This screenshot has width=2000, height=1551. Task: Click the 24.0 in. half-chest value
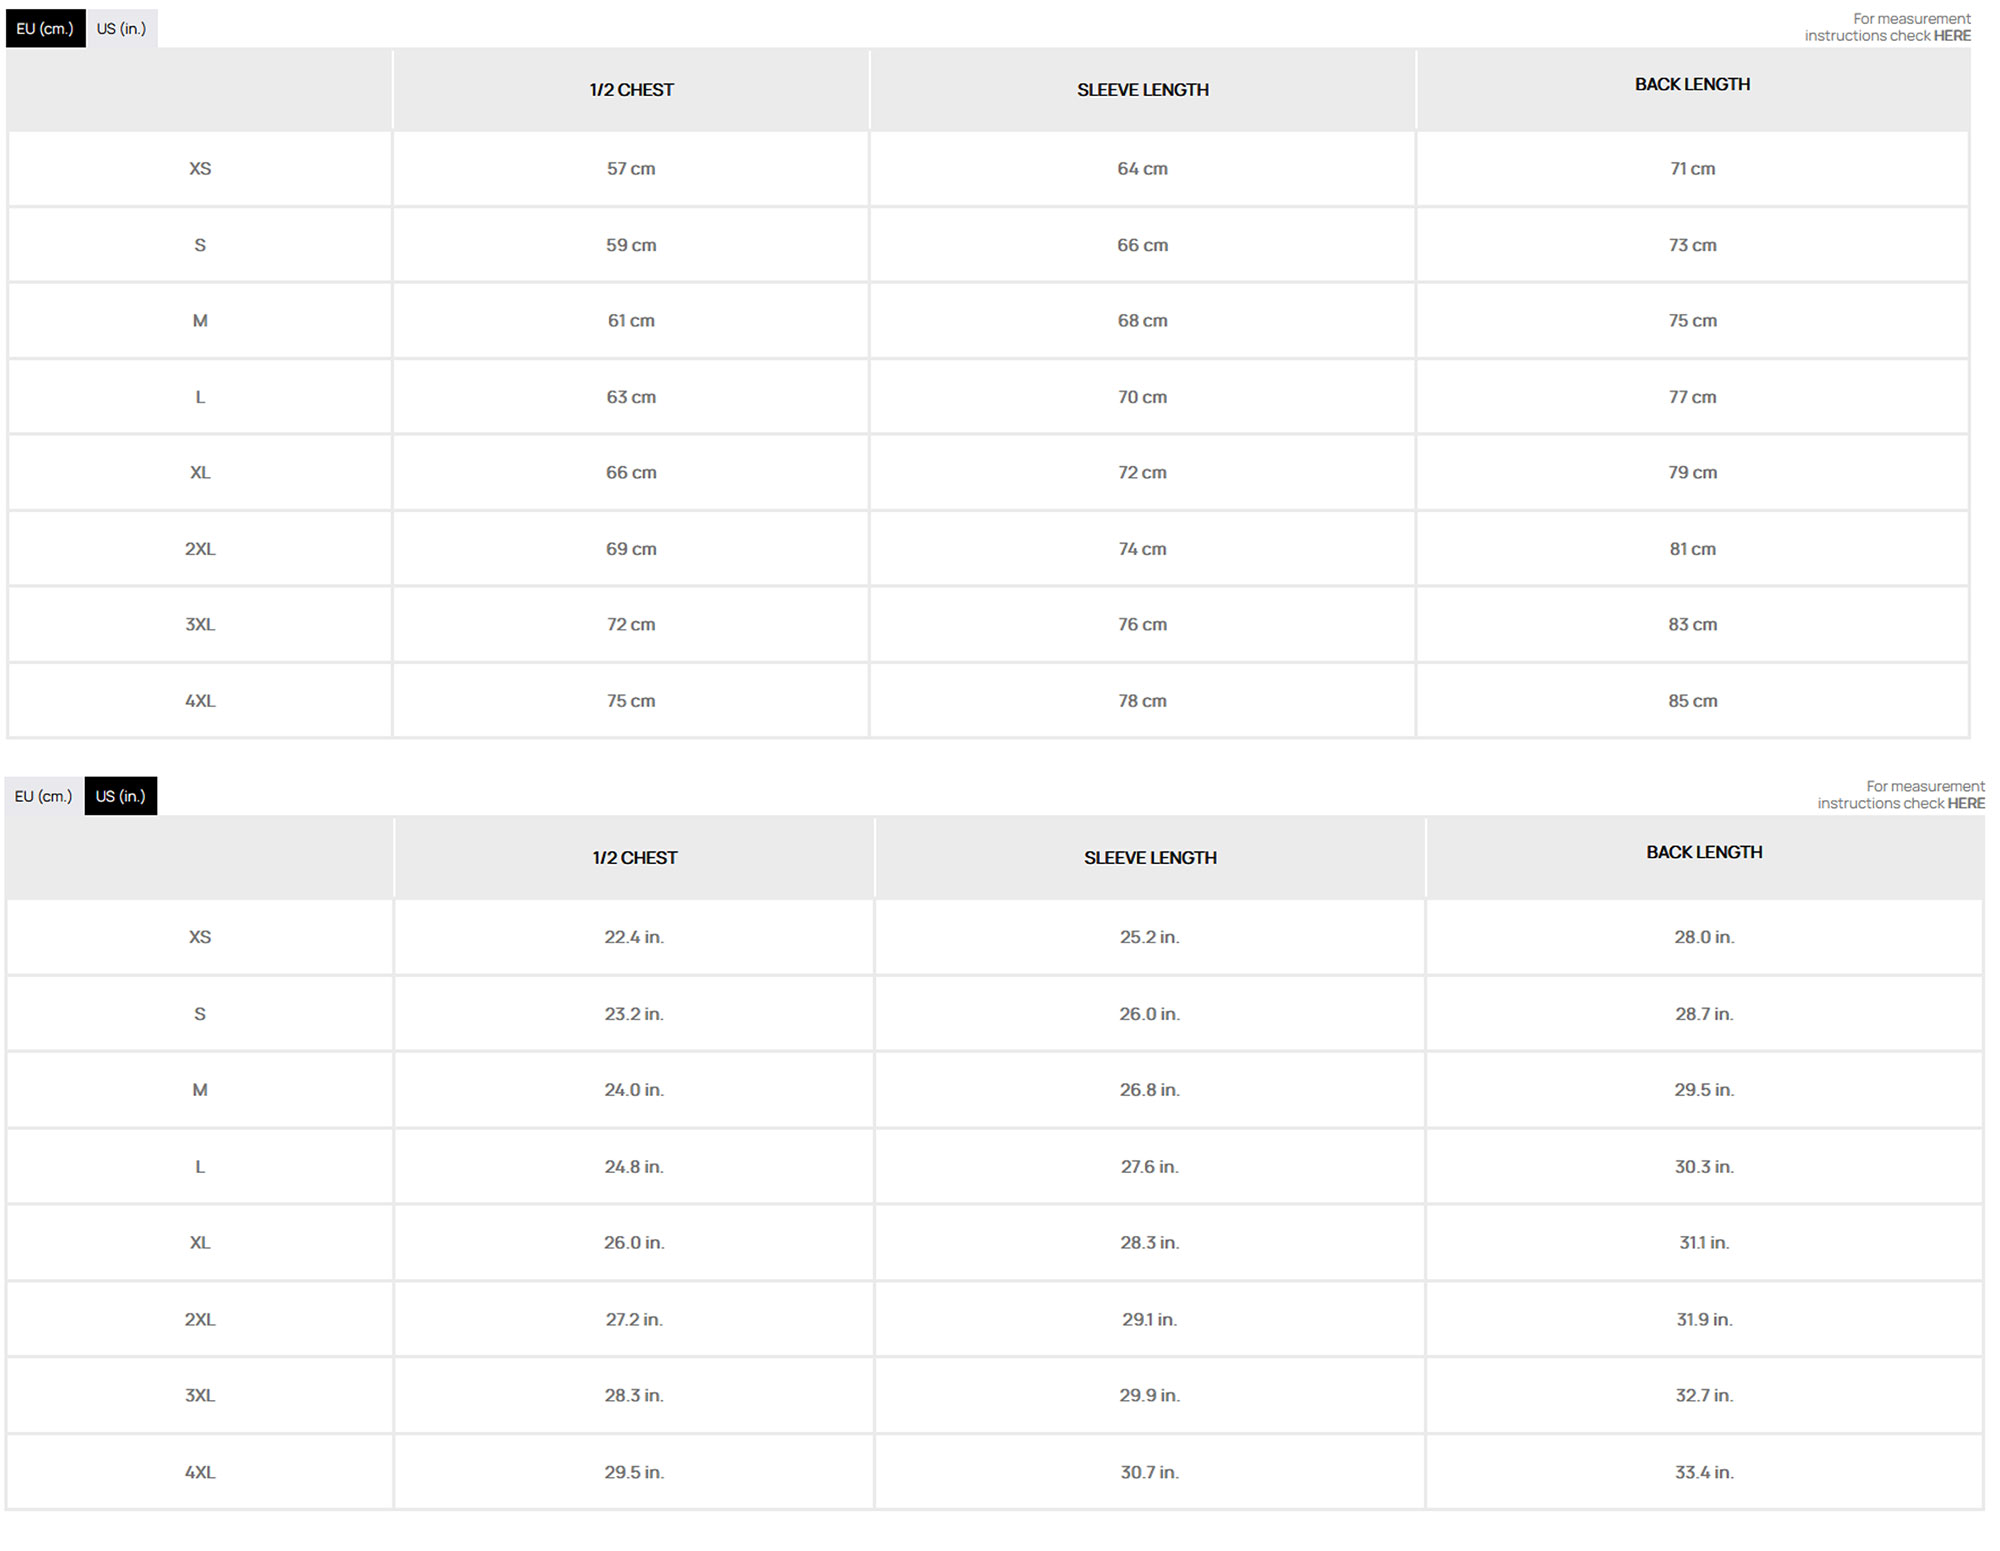click(x=634, y=1090)
